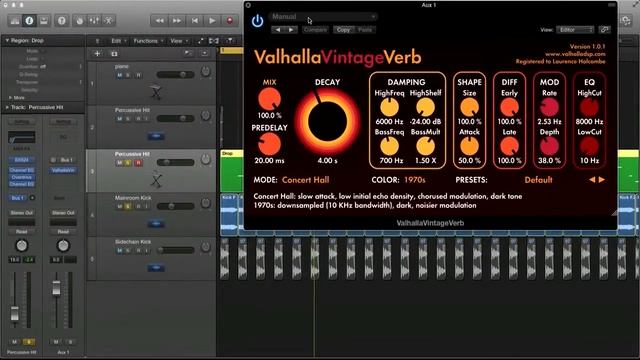Toggle plugin bypass power button
640x360 pixels.
[257, 21]
